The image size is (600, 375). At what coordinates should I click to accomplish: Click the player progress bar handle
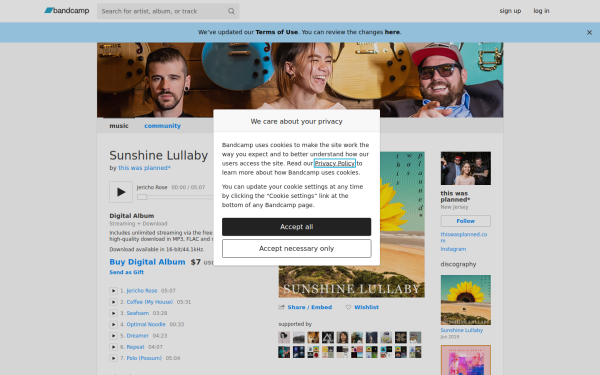tap(142, 197)
